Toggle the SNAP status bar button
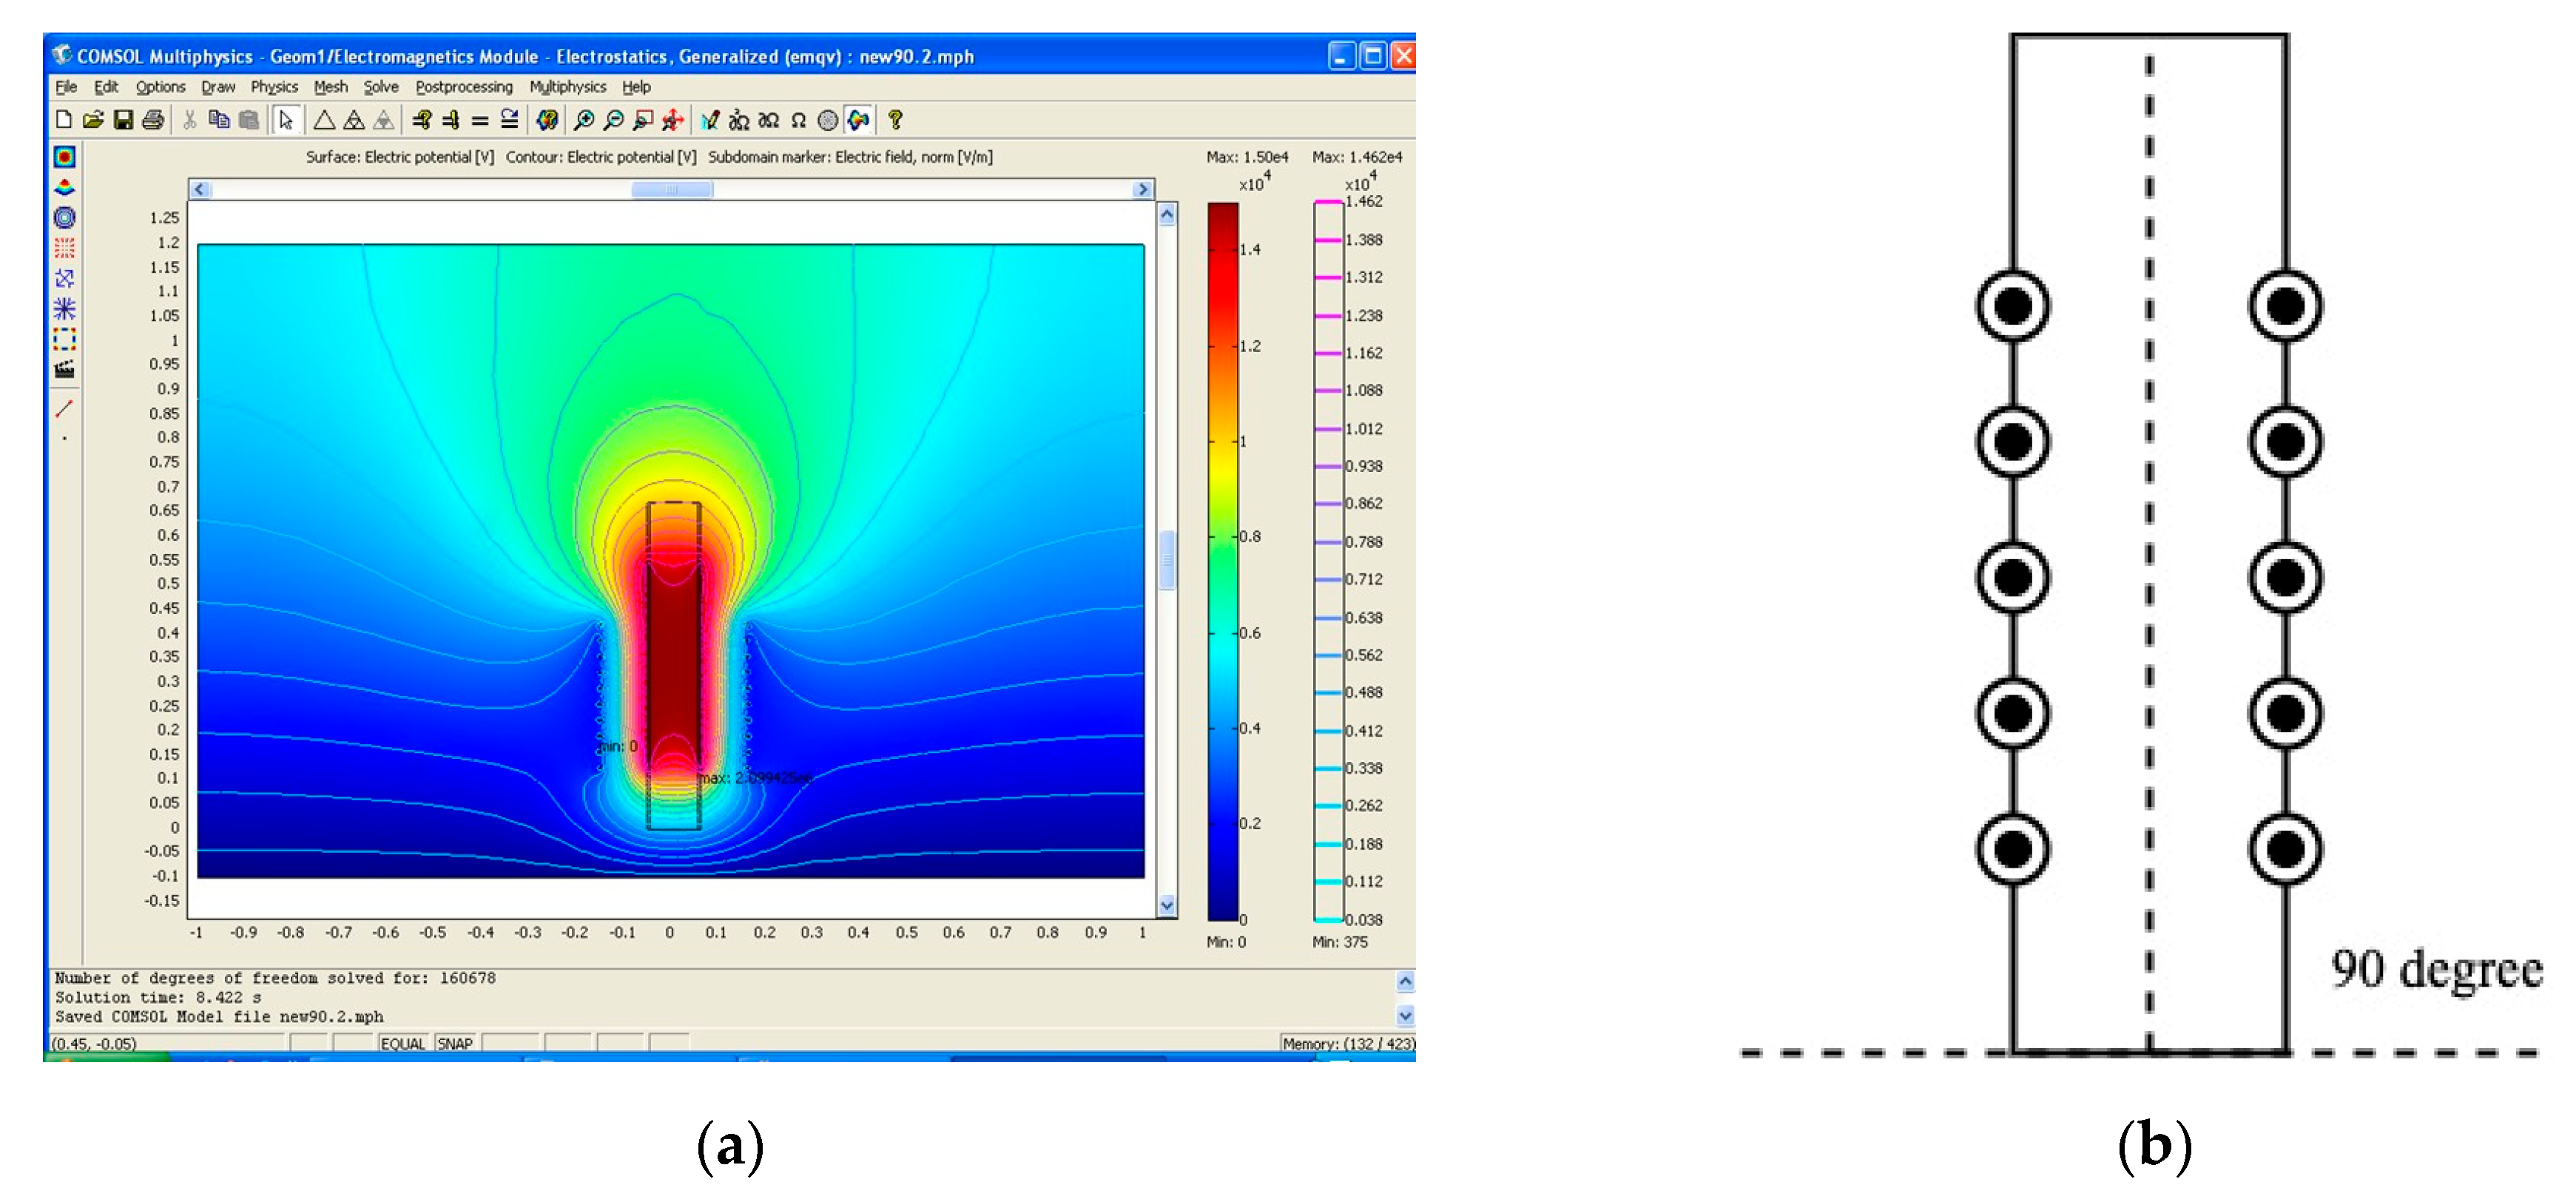 [x=455, y=1043]
